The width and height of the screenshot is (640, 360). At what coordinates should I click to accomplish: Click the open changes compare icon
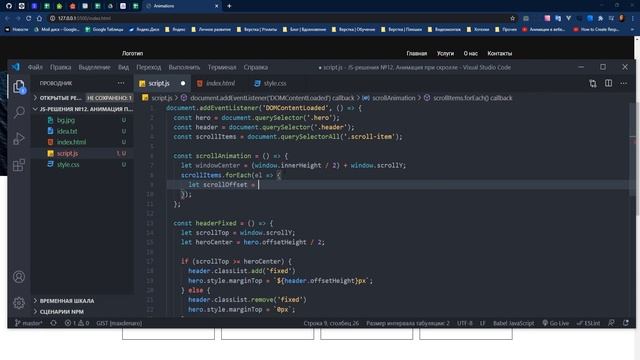point(593,83)
